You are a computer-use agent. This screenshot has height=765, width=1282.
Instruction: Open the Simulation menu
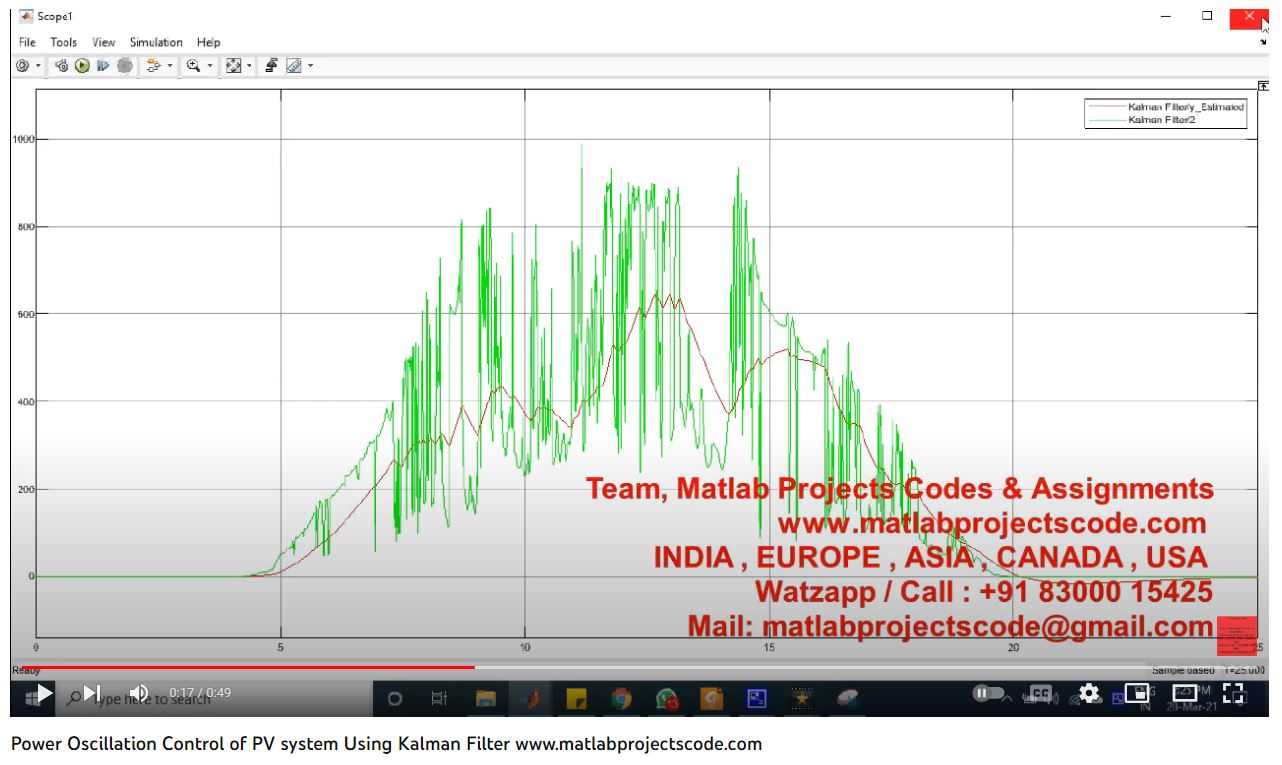156,42
